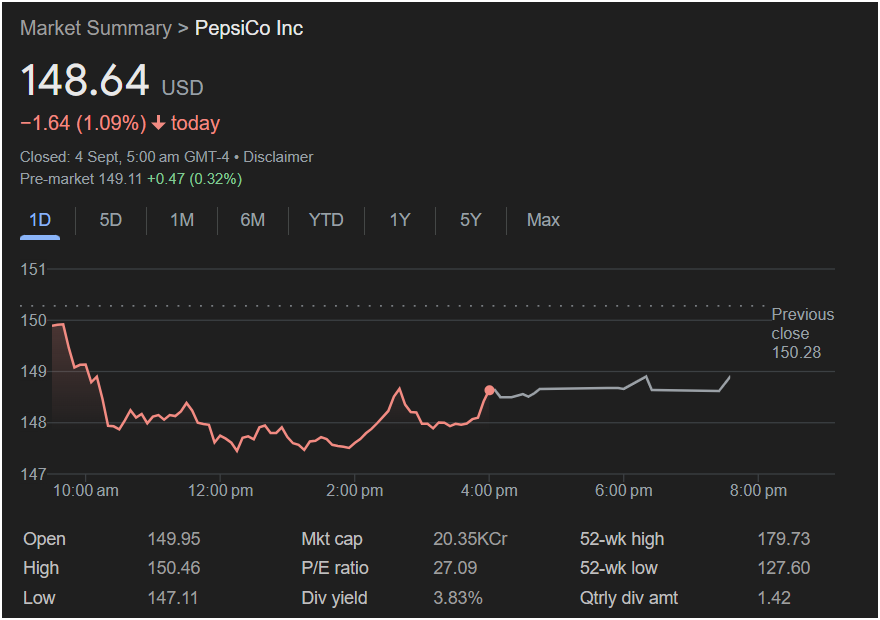
Task: Click the Div yield label
Action: pyautogui.click(x=334, y=598)
